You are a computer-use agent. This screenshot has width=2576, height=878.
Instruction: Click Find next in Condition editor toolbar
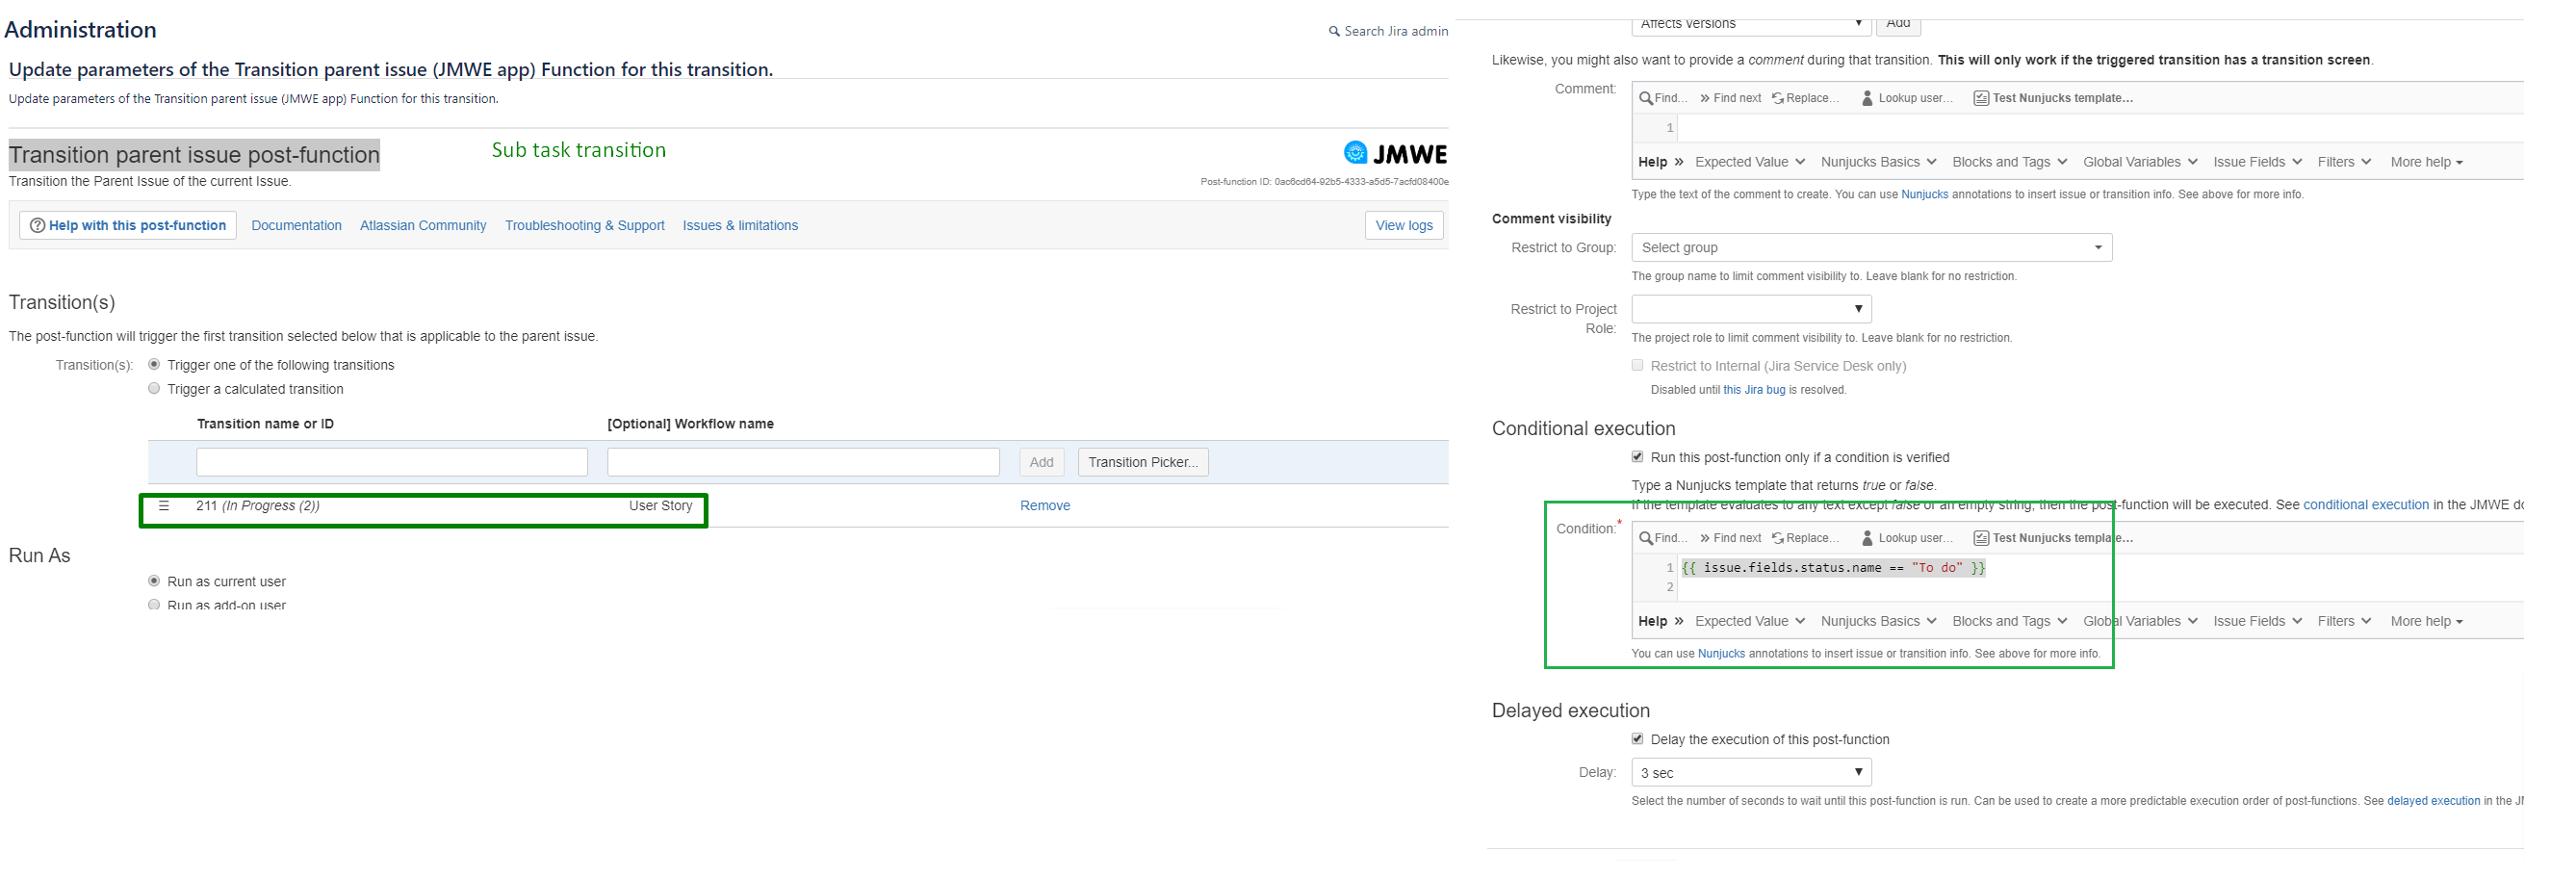click(x=1730, y=538)
